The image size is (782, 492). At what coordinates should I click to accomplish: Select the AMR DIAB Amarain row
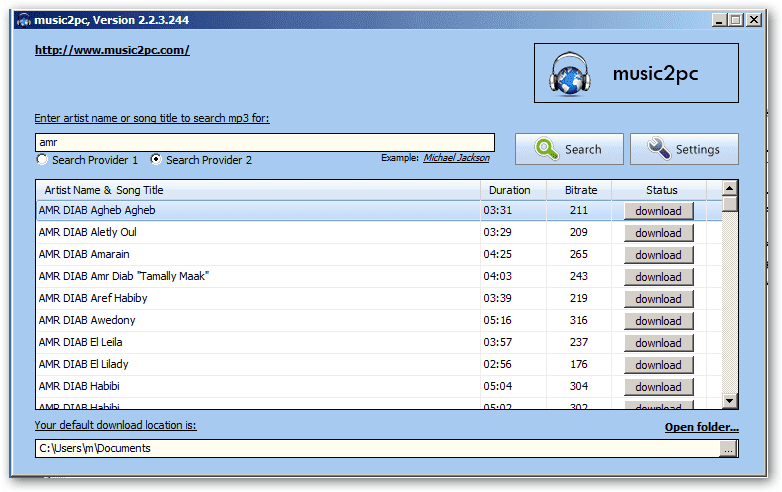coord(379,254)
